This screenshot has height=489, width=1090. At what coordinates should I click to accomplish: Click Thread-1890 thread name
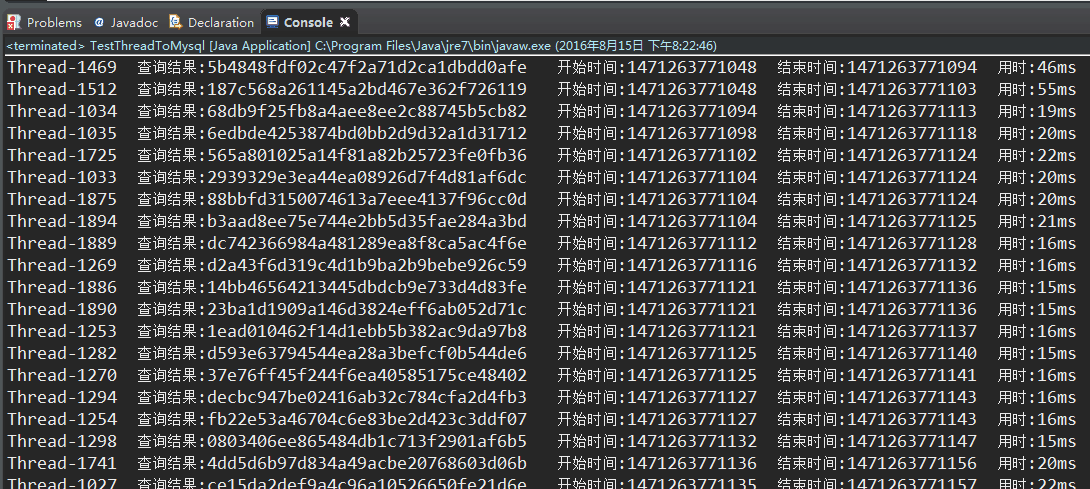(62, 309)
